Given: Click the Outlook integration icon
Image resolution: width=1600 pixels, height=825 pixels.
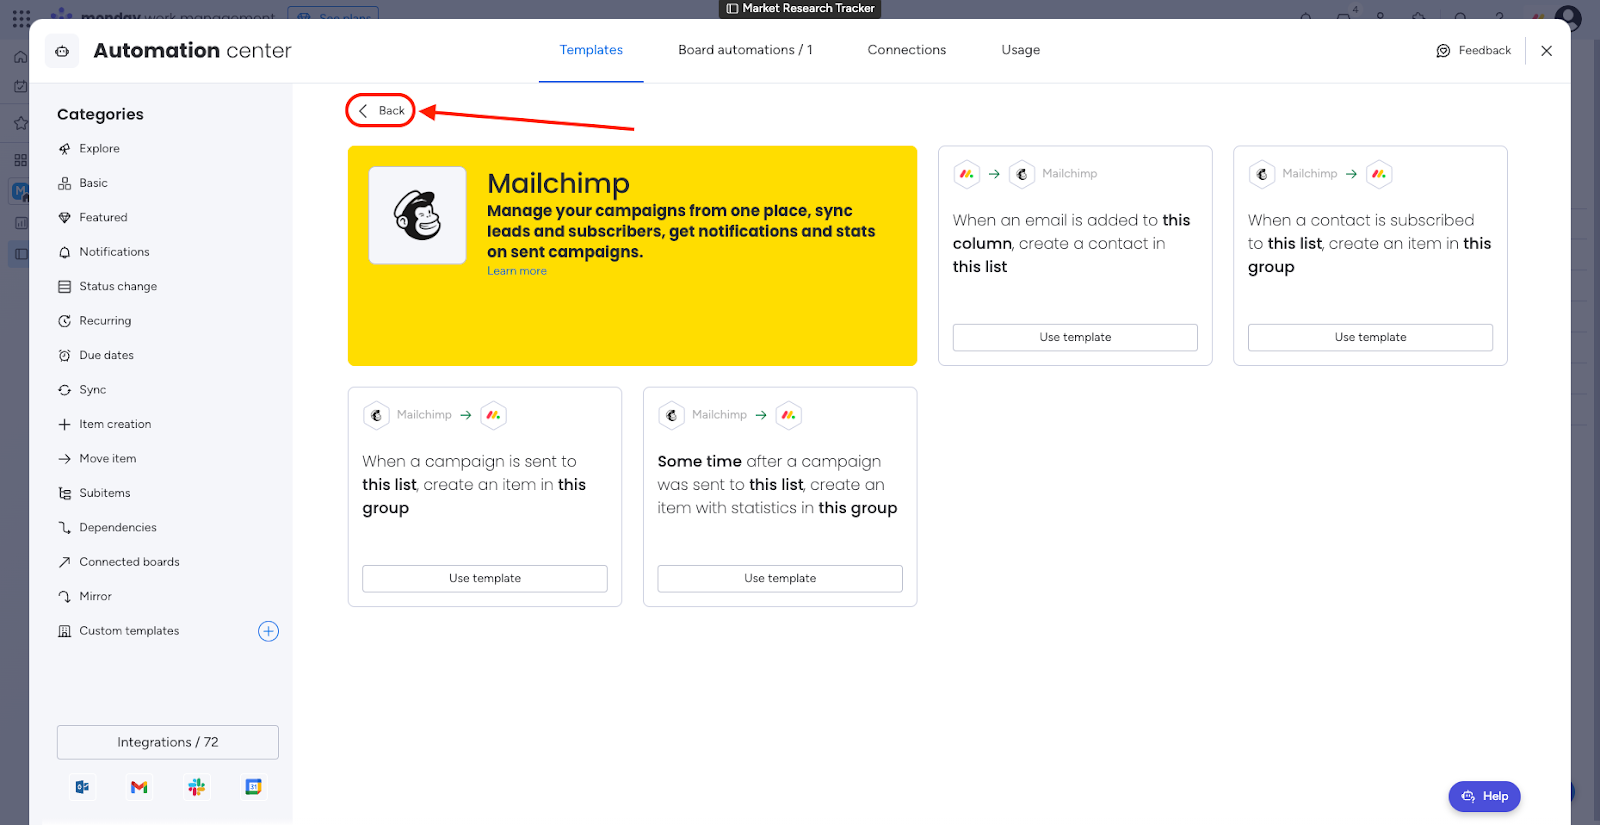Looking at the screenshot, I should [x=82, y=787].
